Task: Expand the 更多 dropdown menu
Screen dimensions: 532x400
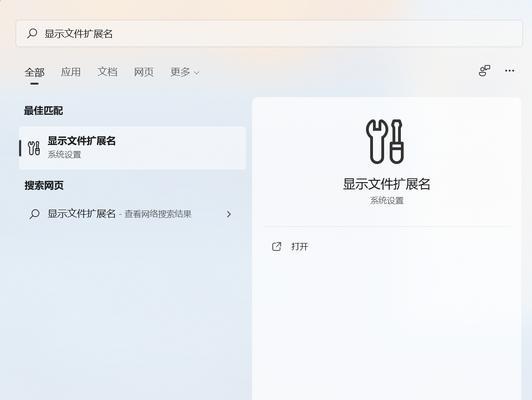Action: (185, 72)
